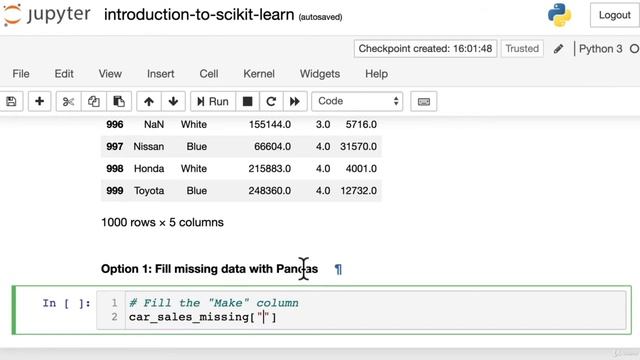Move selected cell down arrow

(173, 101)
